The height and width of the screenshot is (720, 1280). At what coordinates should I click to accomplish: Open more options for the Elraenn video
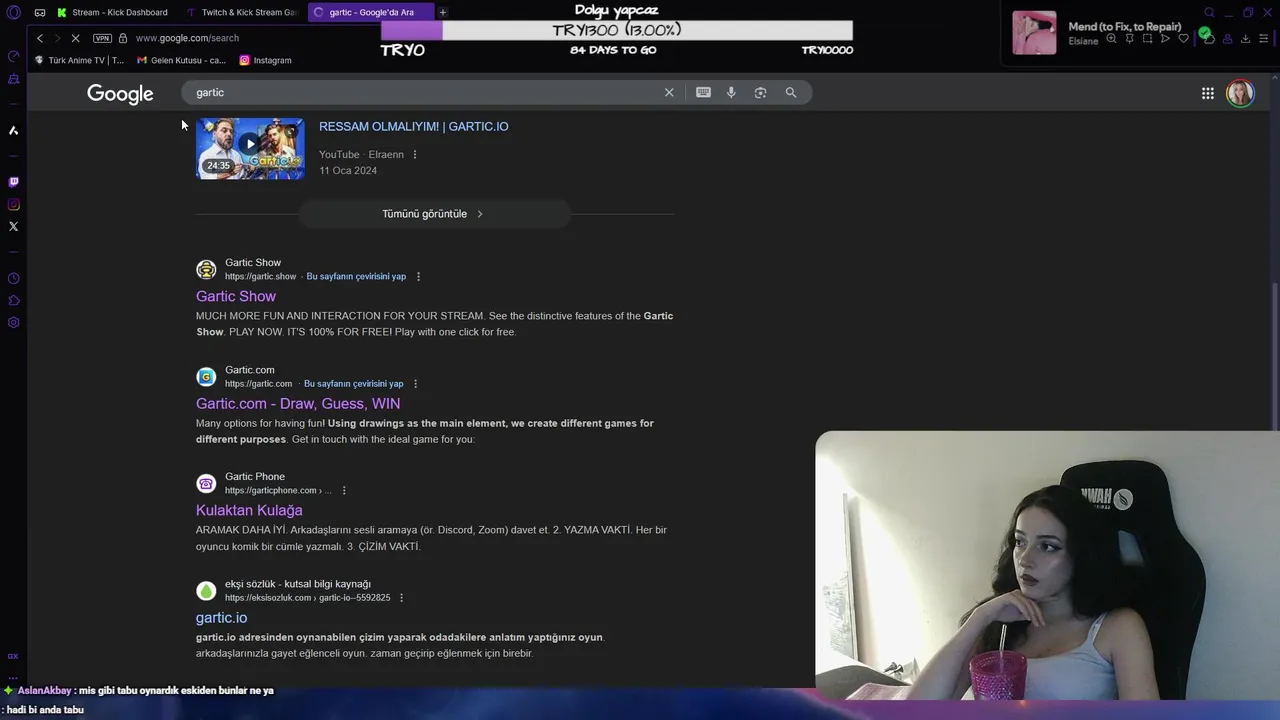pyautogui.click(x=415, y=154)
